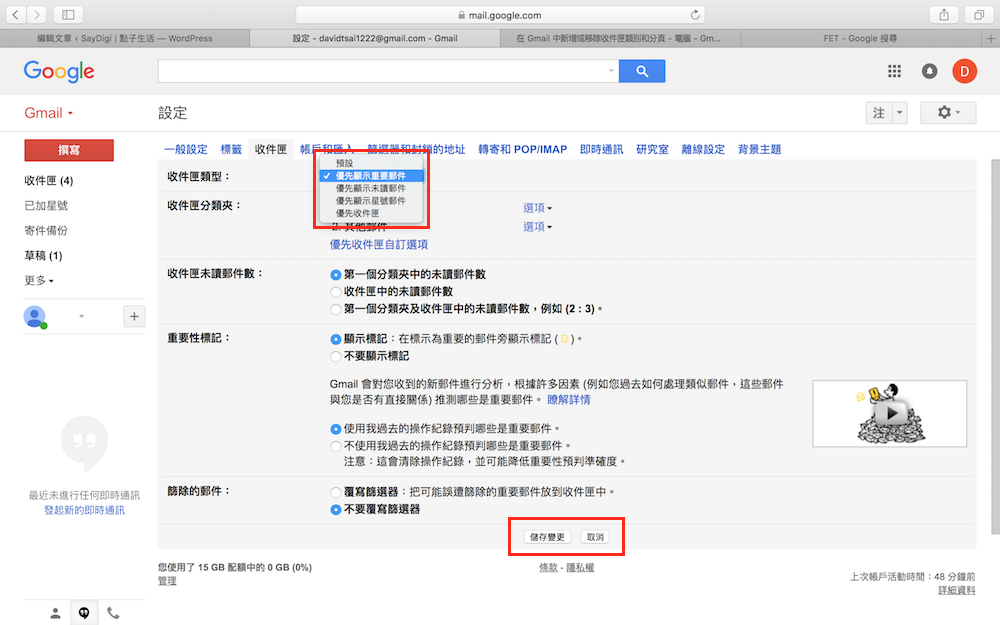Pick 優先顯示未讀郵件 from the dropdown list
This screenshot has height=625, width=1000.
coord(370,188)
